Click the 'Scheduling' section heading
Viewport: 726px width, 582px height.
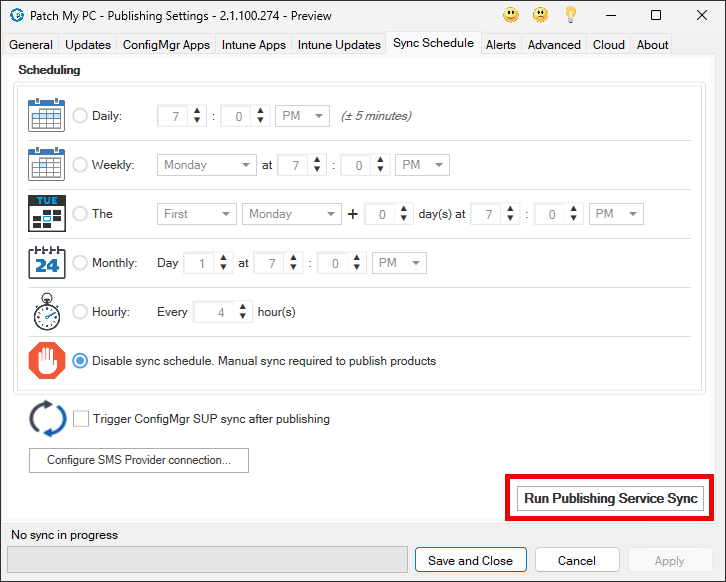point(49,70)
